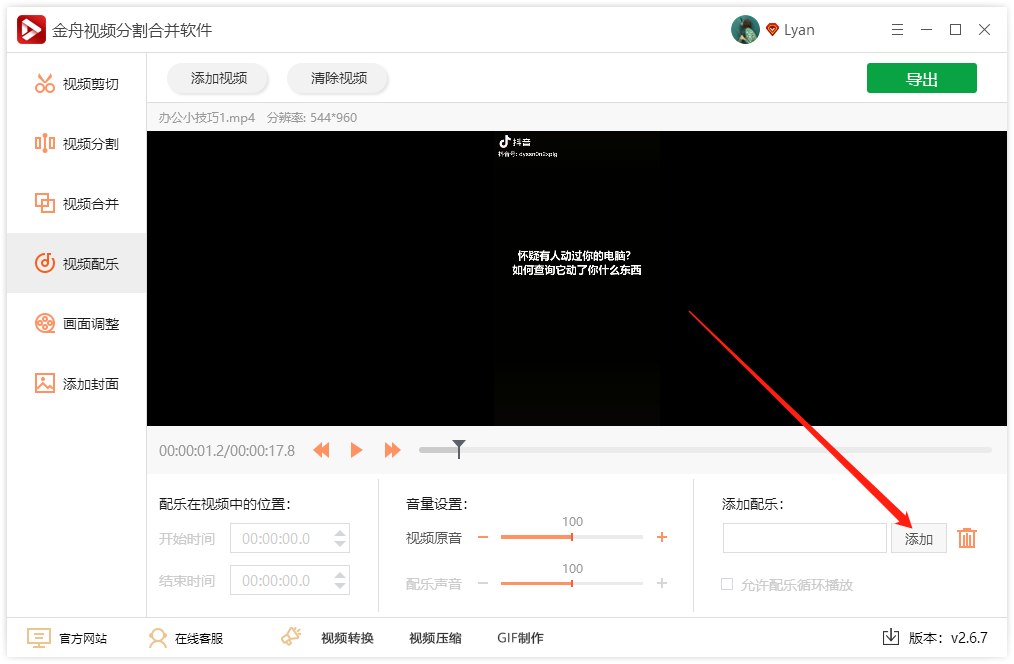
Task: Click the 结束时间 end time field
Action: (290, 581)
